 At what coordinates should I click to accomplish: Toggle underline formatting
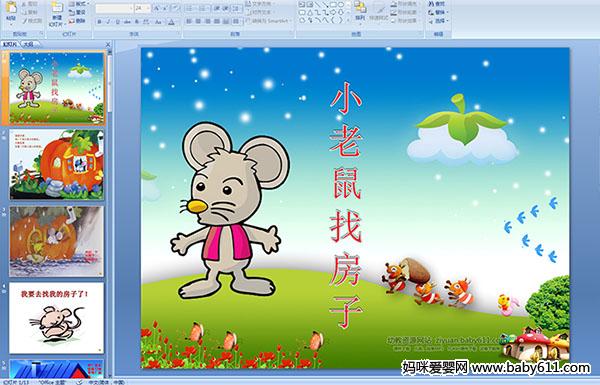(x=117, y=22)
